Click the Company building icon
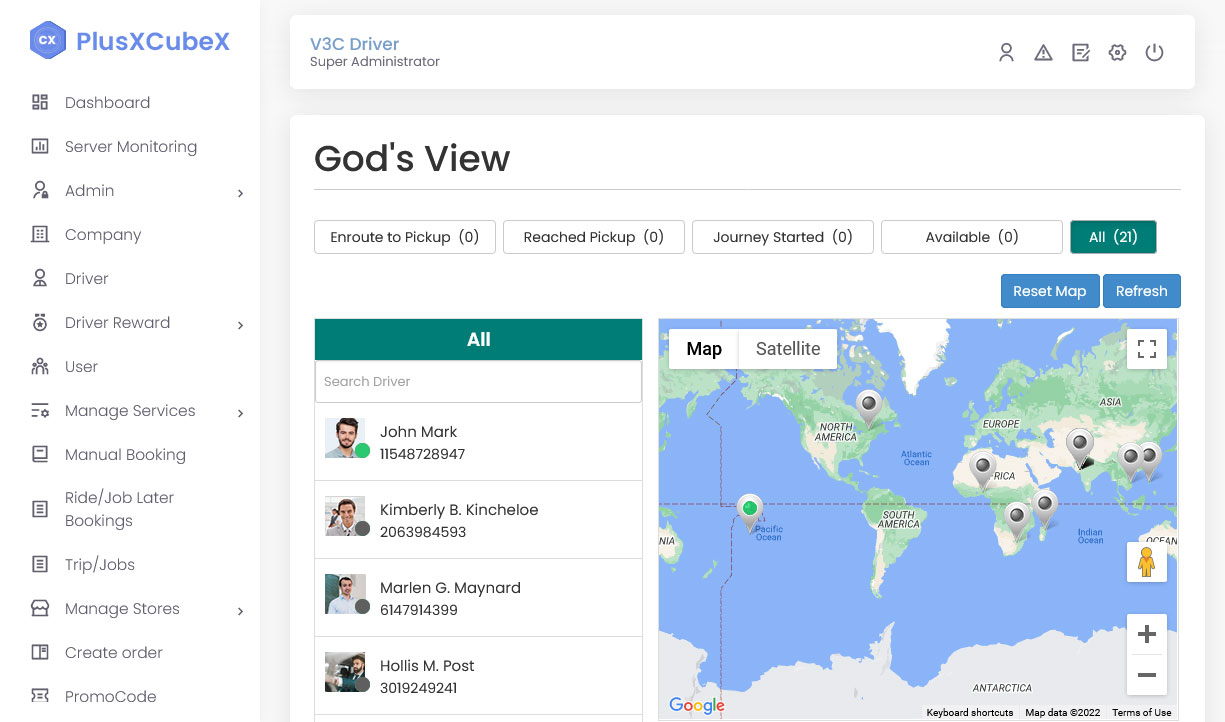Image resolution: width=1225 pixels, height=722 pixels. (40, 234)
